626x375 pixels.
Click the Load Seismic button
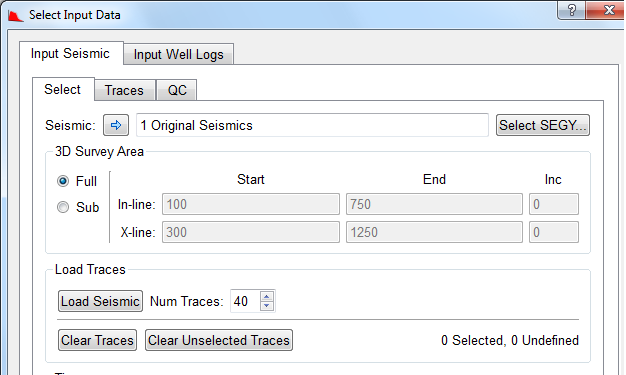100,301
